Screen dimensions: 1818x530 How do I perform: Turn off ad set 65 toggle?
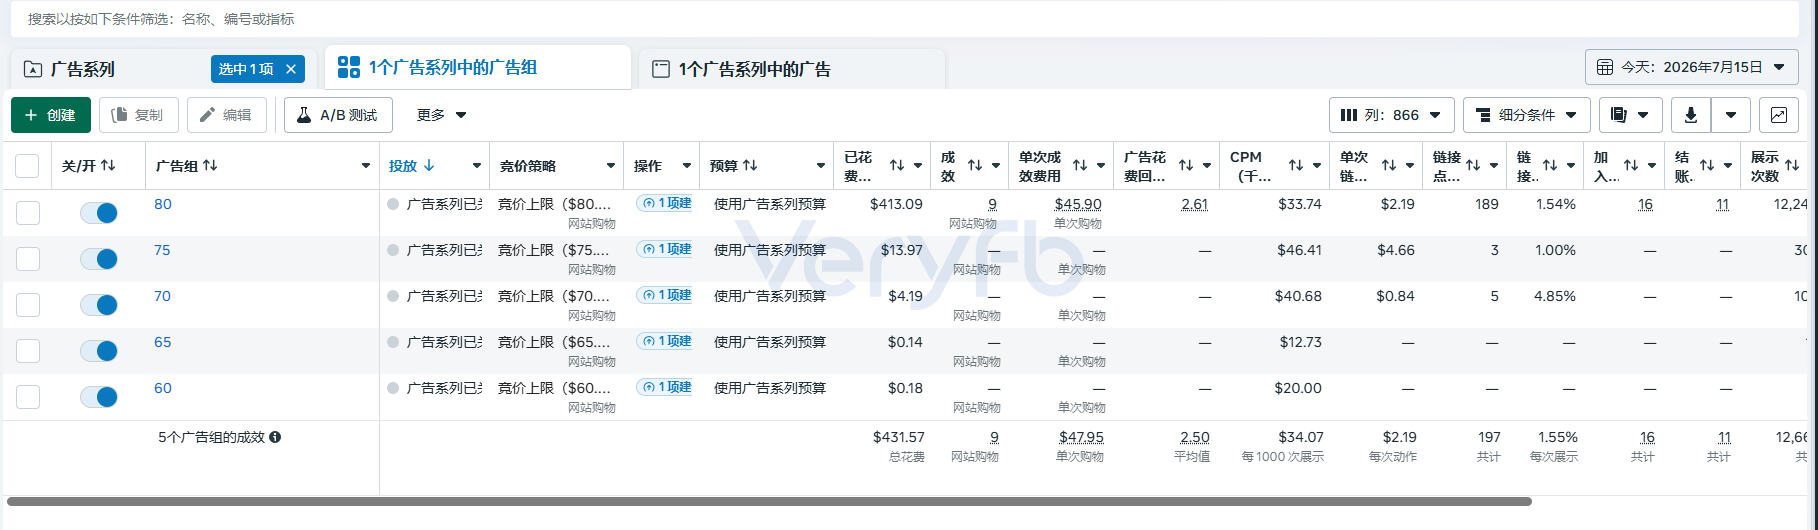click(x=99, y=351)
